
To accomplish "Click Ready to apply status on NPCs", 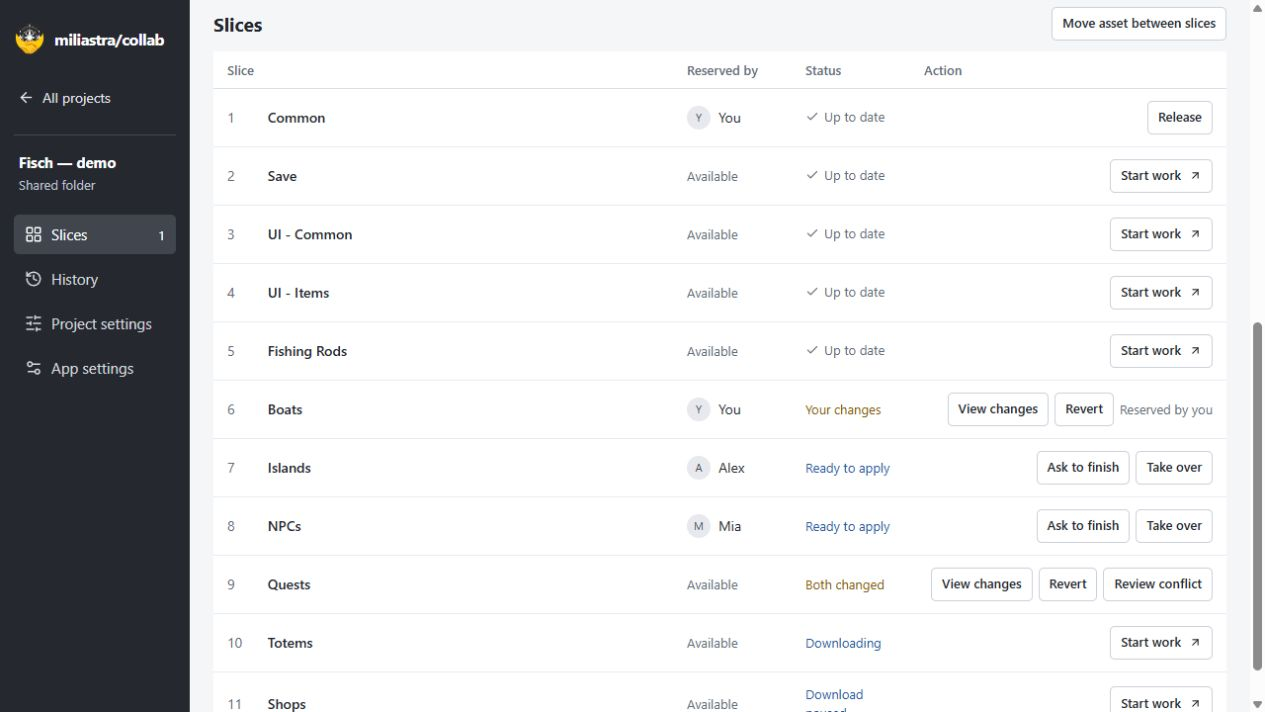I will (x=847, y=526).
